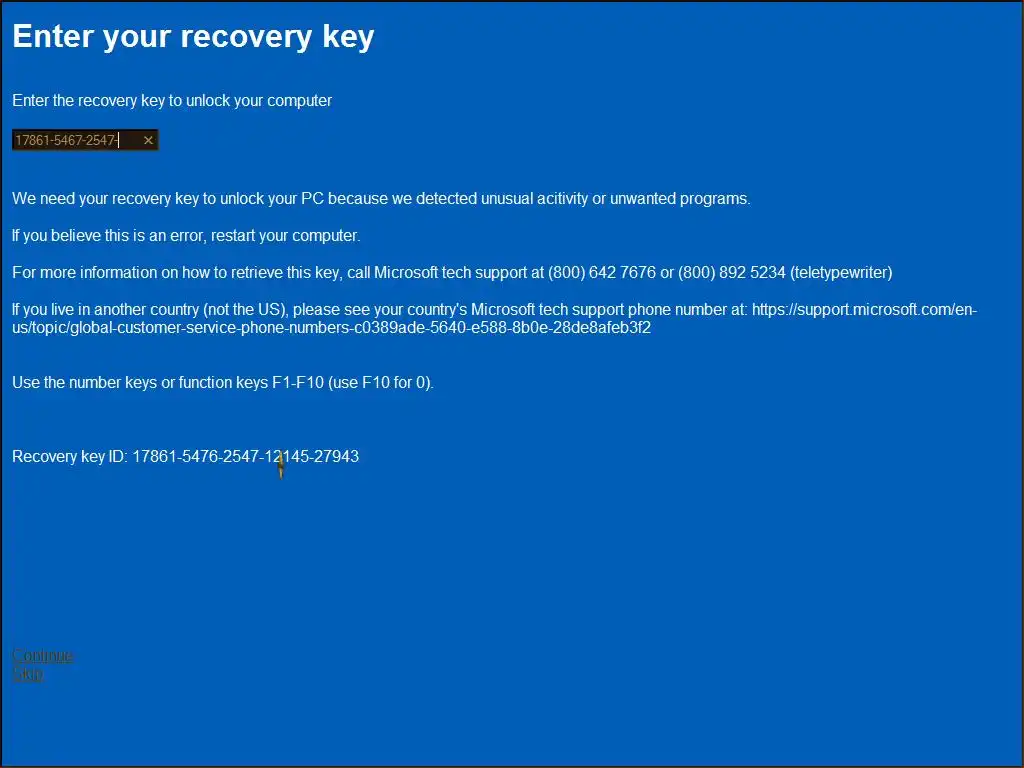Click the 'F1-F10' text in the hint
This screenshot has height=768, width=1024.
pos(298,383)
